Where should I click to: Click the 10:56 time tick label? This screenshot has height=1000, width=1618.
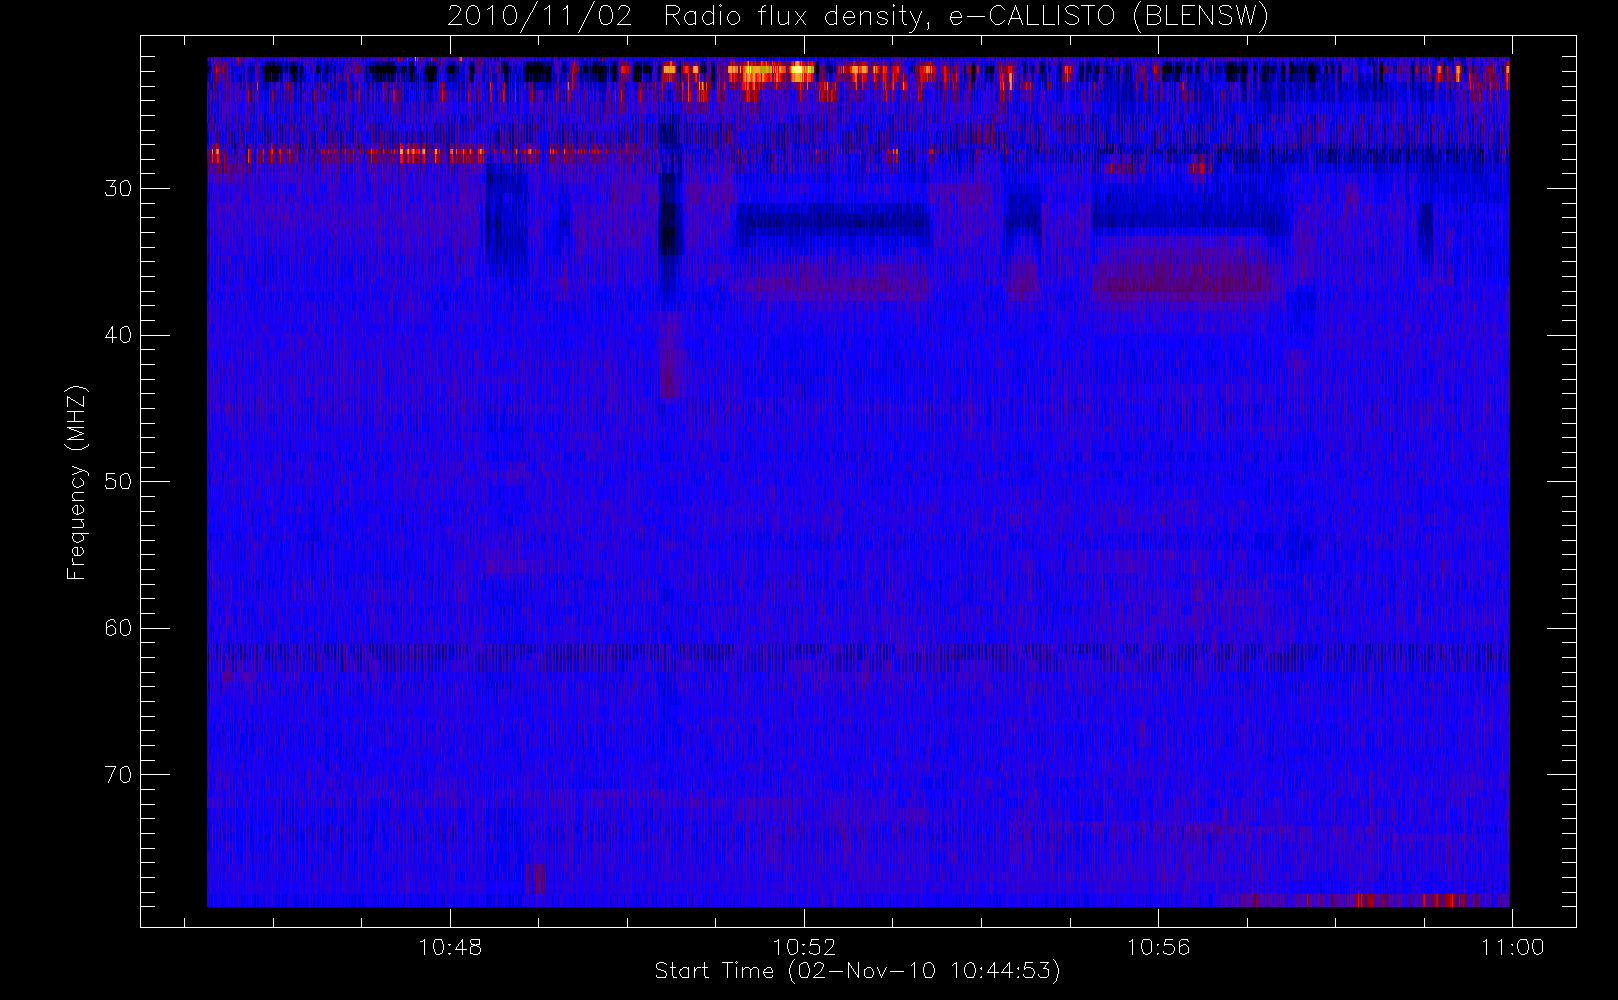1158,947
